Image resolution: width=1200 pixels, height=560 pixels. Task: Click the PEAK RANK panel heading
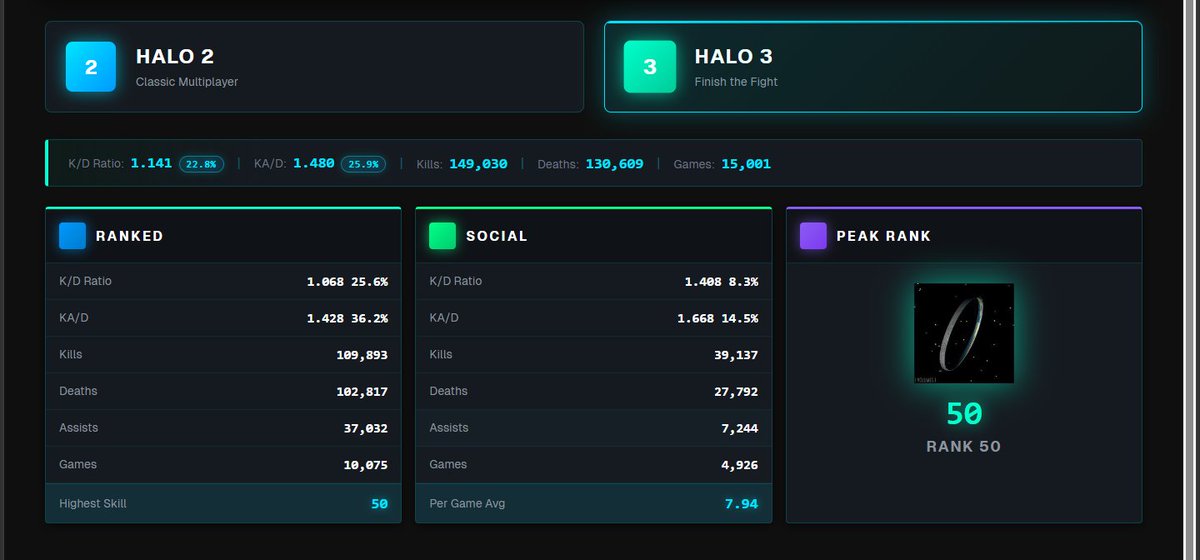click(884, 237)
